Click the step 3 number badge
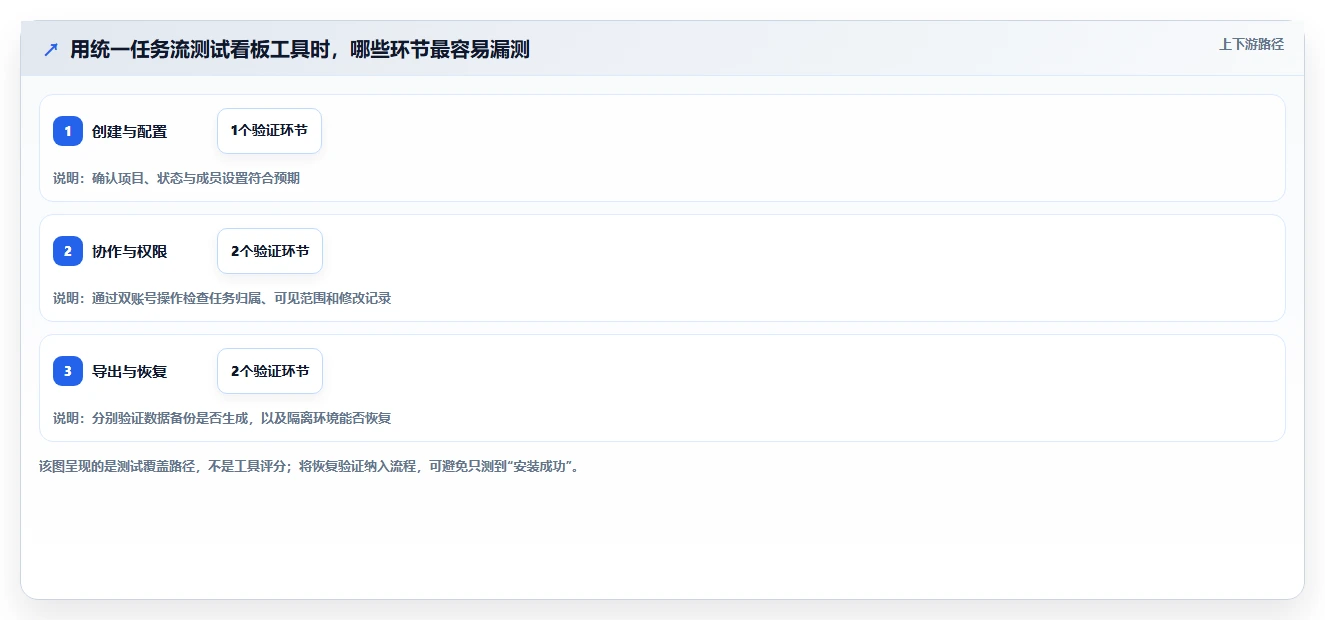1325x620 pixels. pyautogui.click(x=68, y=371)
